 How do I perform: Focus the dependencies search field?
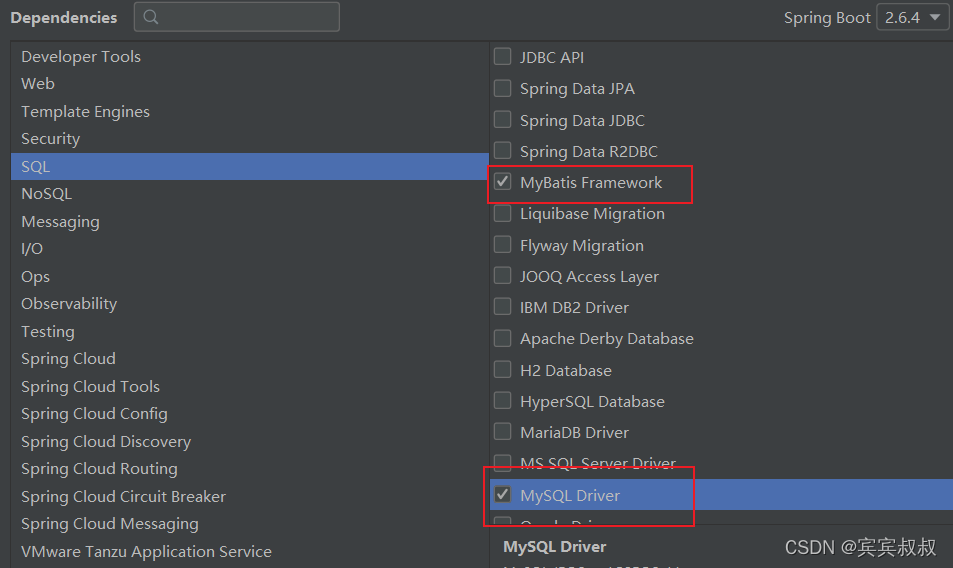point(236,17)
